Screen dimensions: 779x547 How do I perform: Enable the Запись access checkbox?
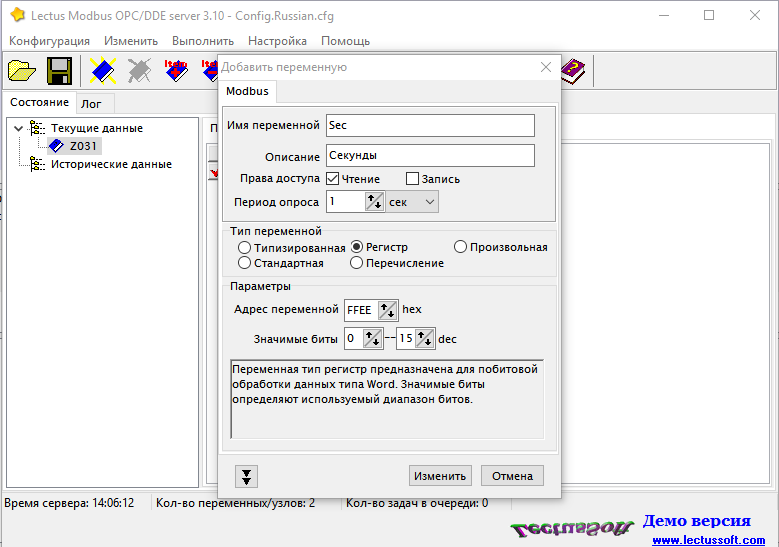click(x=412, y=179)
